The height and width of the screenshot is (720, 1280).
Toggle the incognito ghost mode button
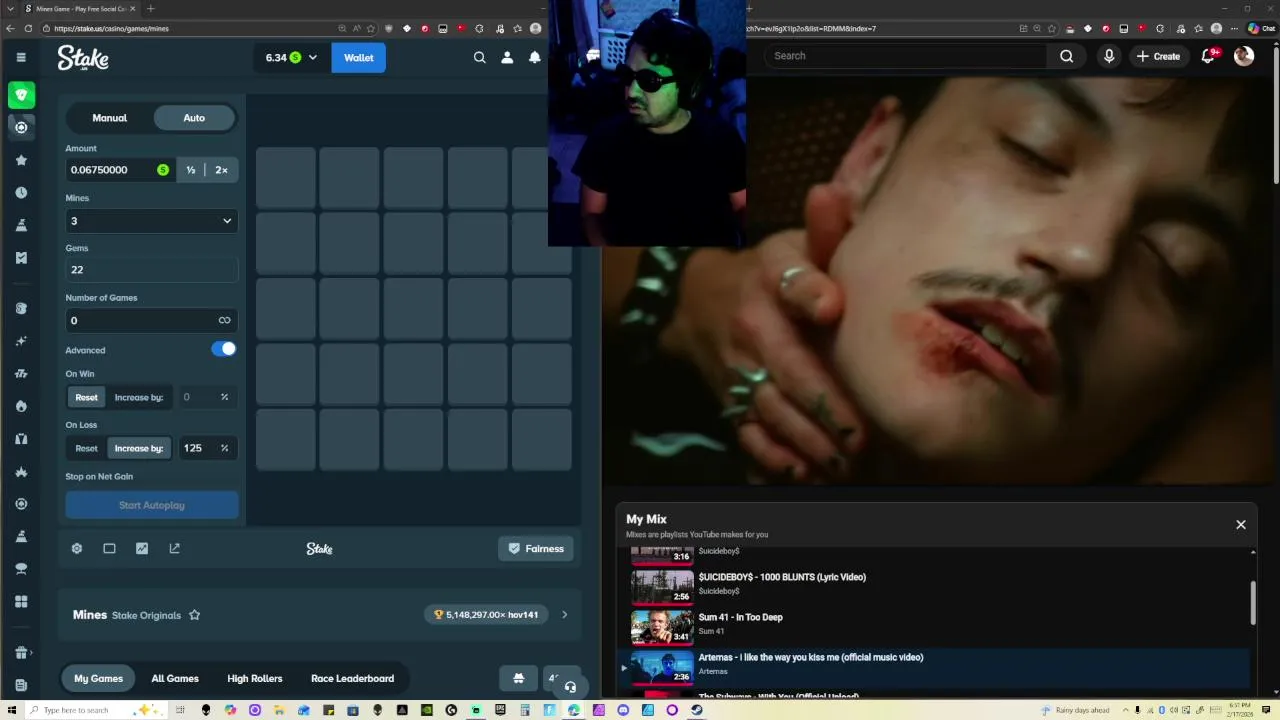(x=518, y=678)
